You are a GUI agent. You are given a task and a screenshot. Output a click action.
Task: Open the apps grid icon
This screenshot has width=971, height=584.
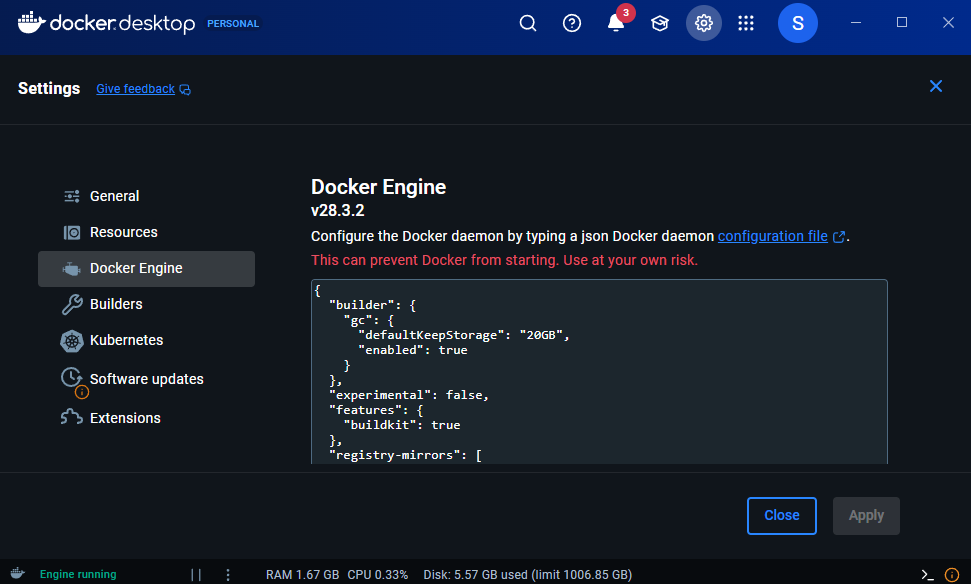pos(746,24)
